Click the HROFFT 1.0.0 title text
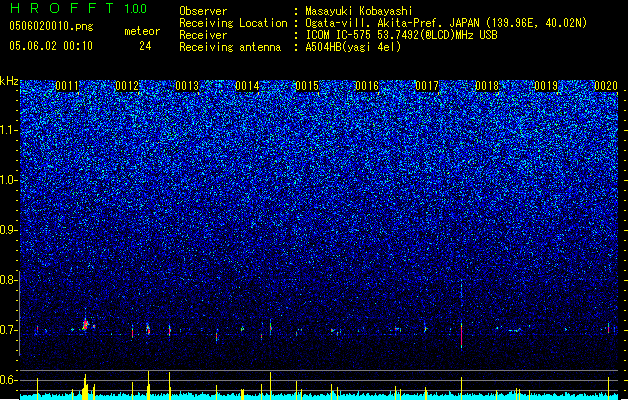The width and height of the screenshot is (629, 400). [x=79, y=8]
